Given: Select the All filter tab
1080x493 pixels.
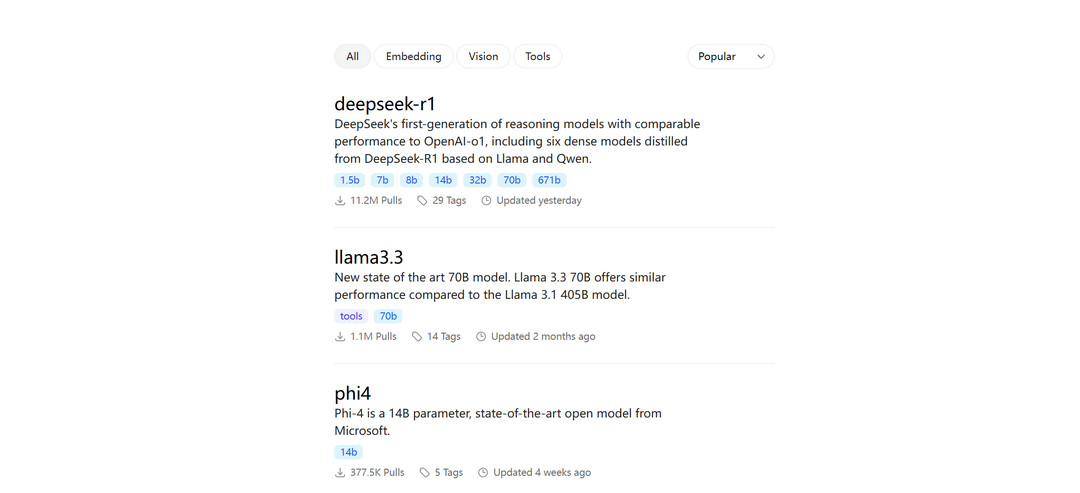Looking at the screenshot, I should (x=352, y=57).
